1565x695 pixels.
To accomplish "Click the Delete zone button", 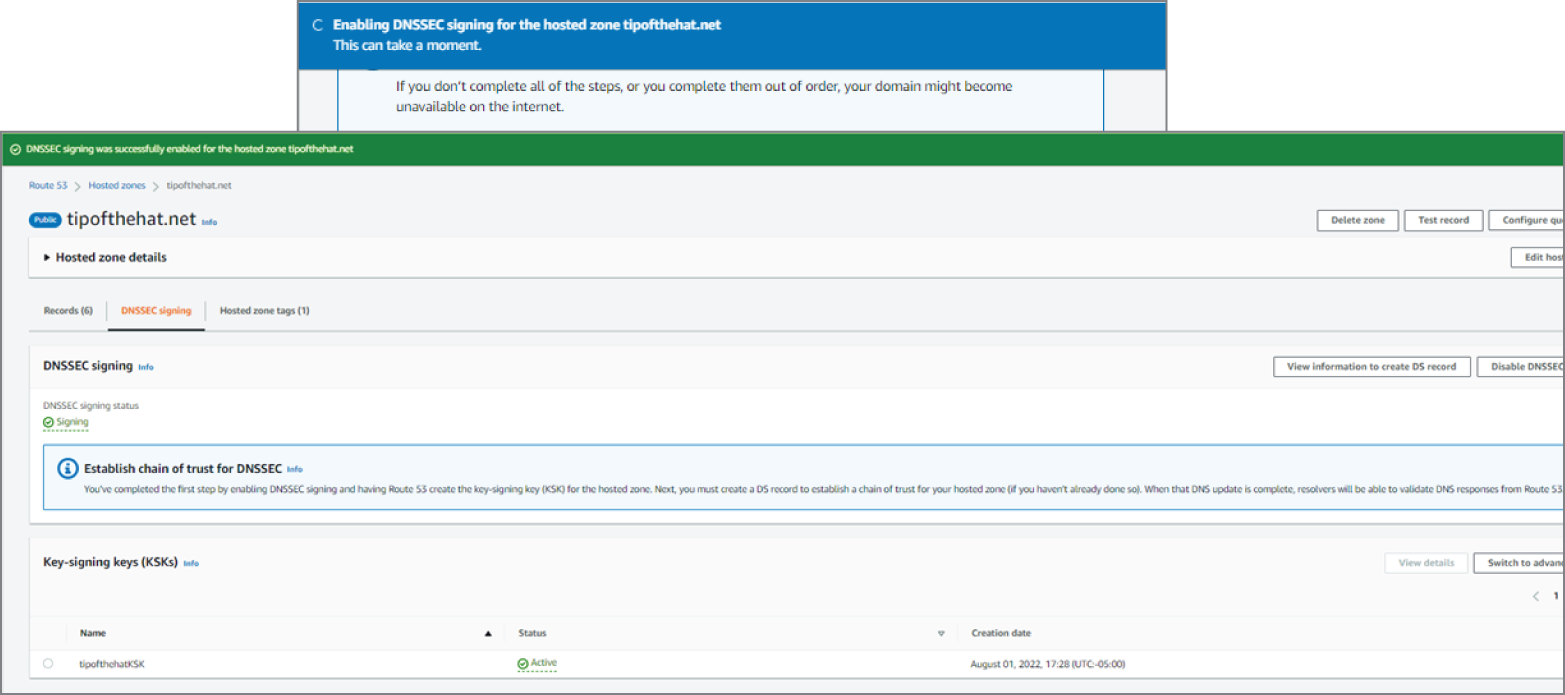I will pos(1358,220).
